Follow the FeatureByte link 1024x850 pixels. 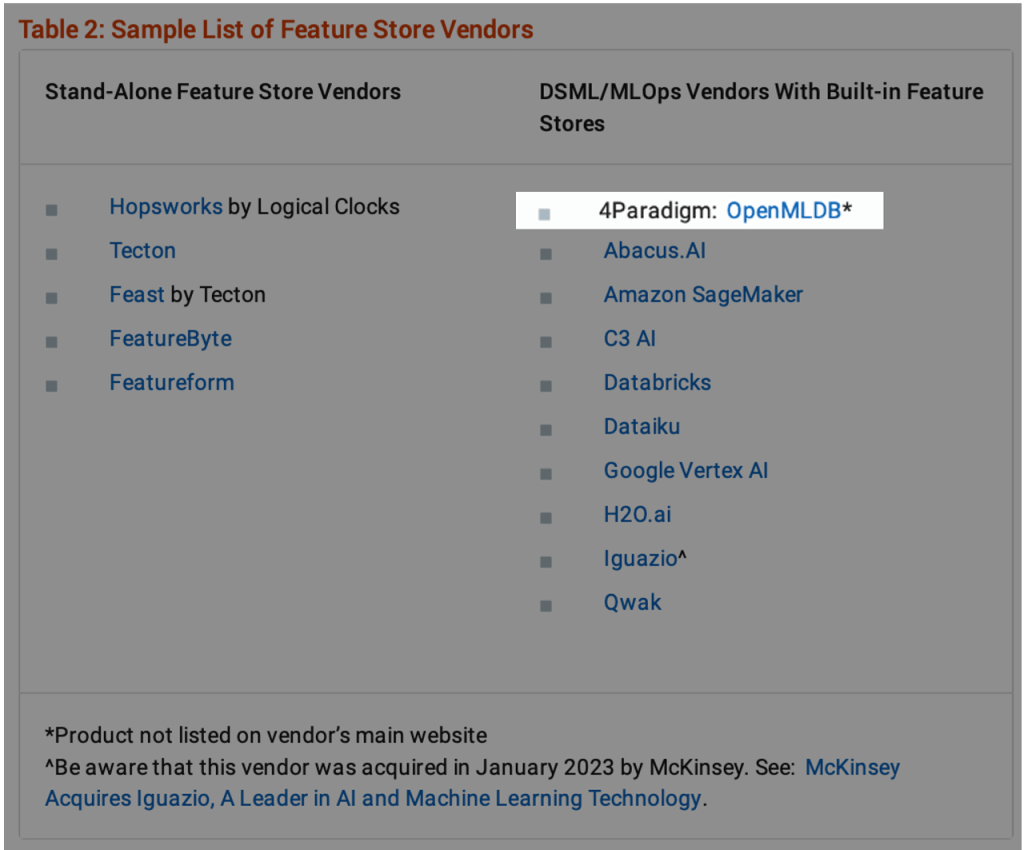170,339
